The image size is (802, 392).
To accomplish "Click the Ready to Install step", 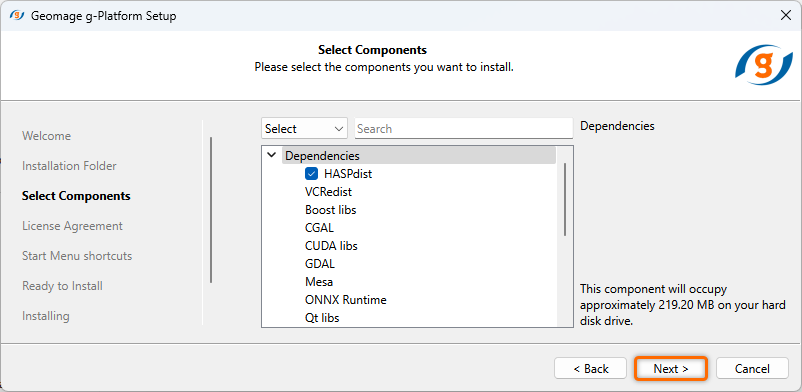I will tap(62, 286).
